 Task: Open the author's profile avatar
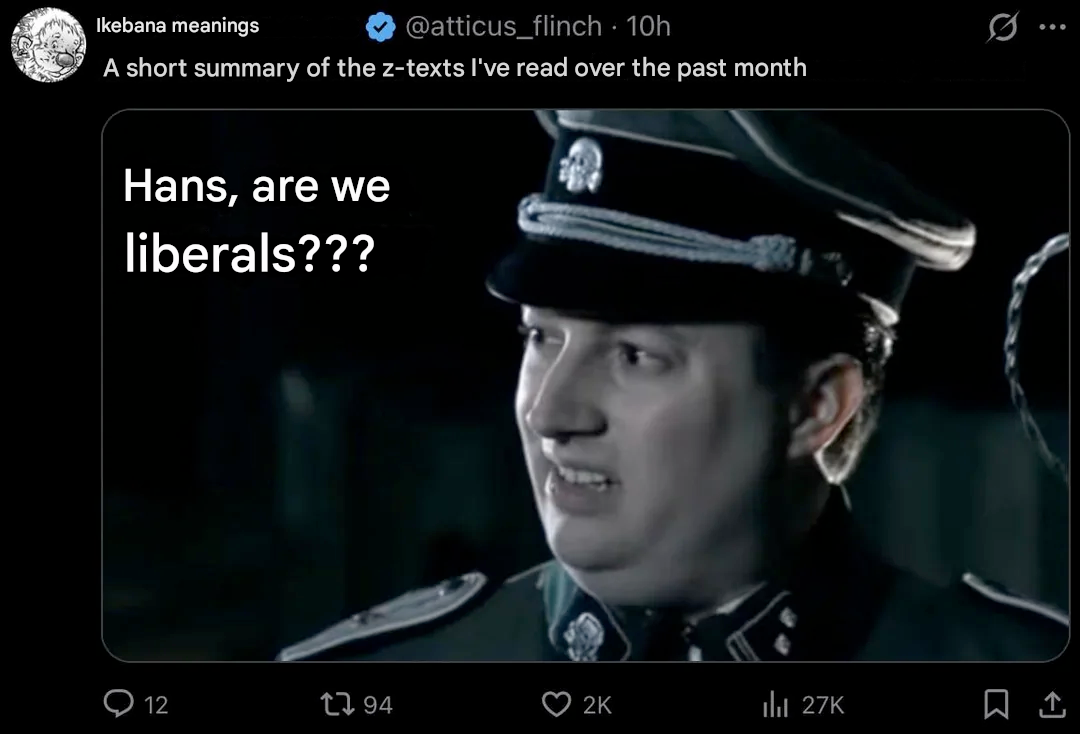pos(48,45)
